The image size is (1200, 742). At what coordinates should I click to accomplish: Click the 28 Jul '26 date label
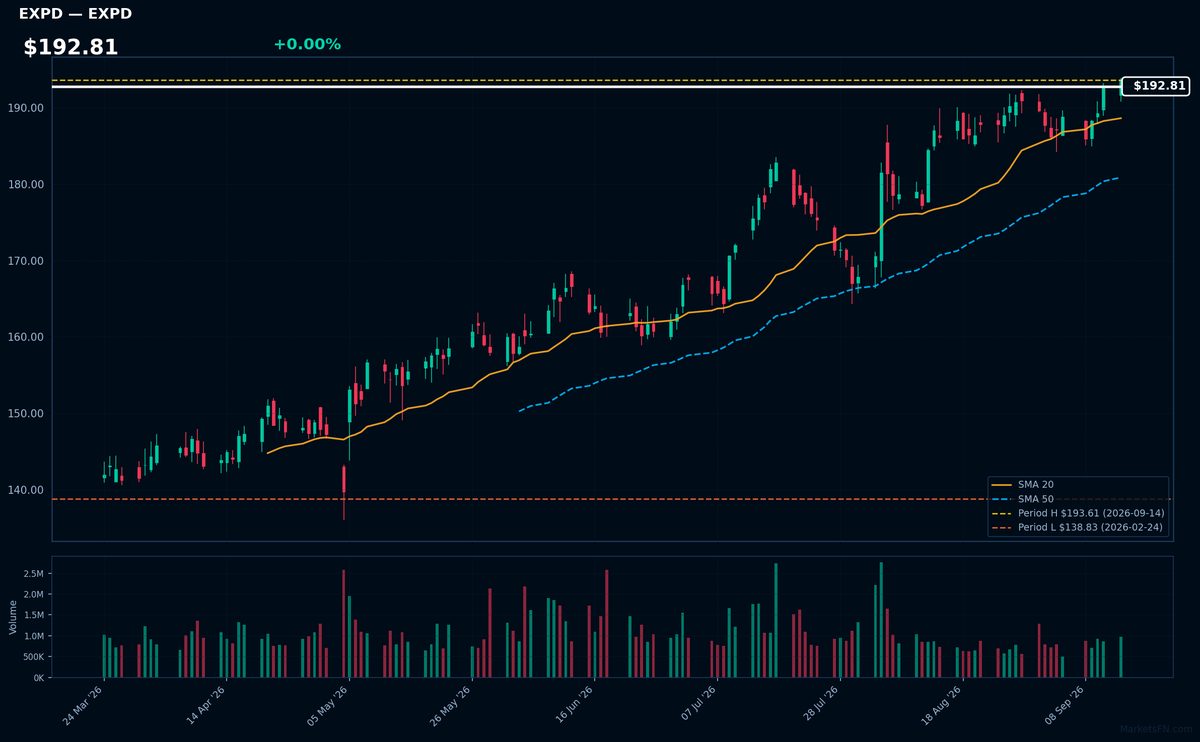click(818, 705)
